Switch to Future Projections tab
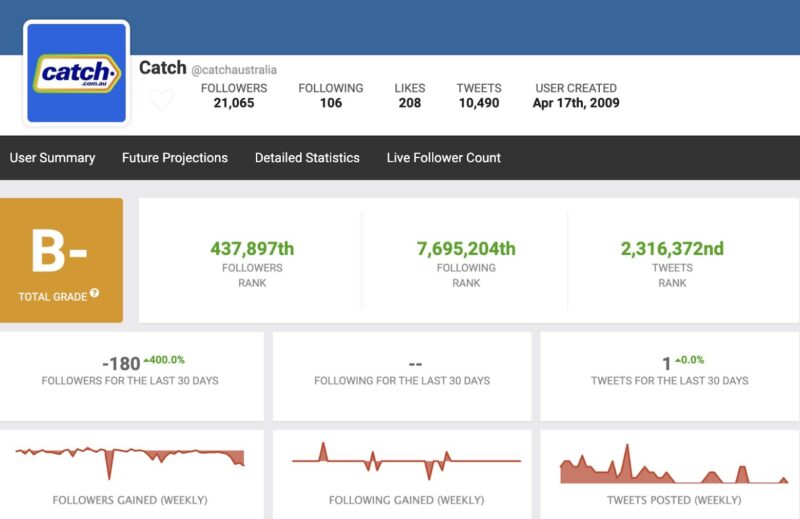The height and width of the screenshot is (519, 800). (175, 157)
